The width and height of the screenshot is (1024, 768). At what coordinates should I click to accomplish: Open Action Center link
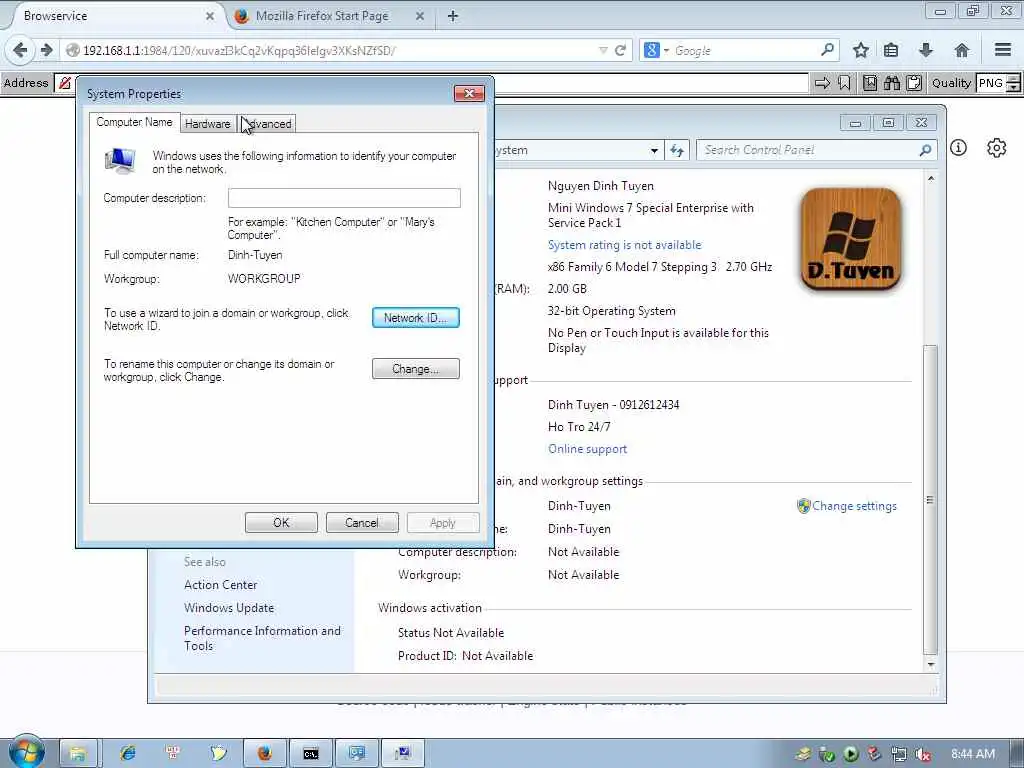[221, 584]
